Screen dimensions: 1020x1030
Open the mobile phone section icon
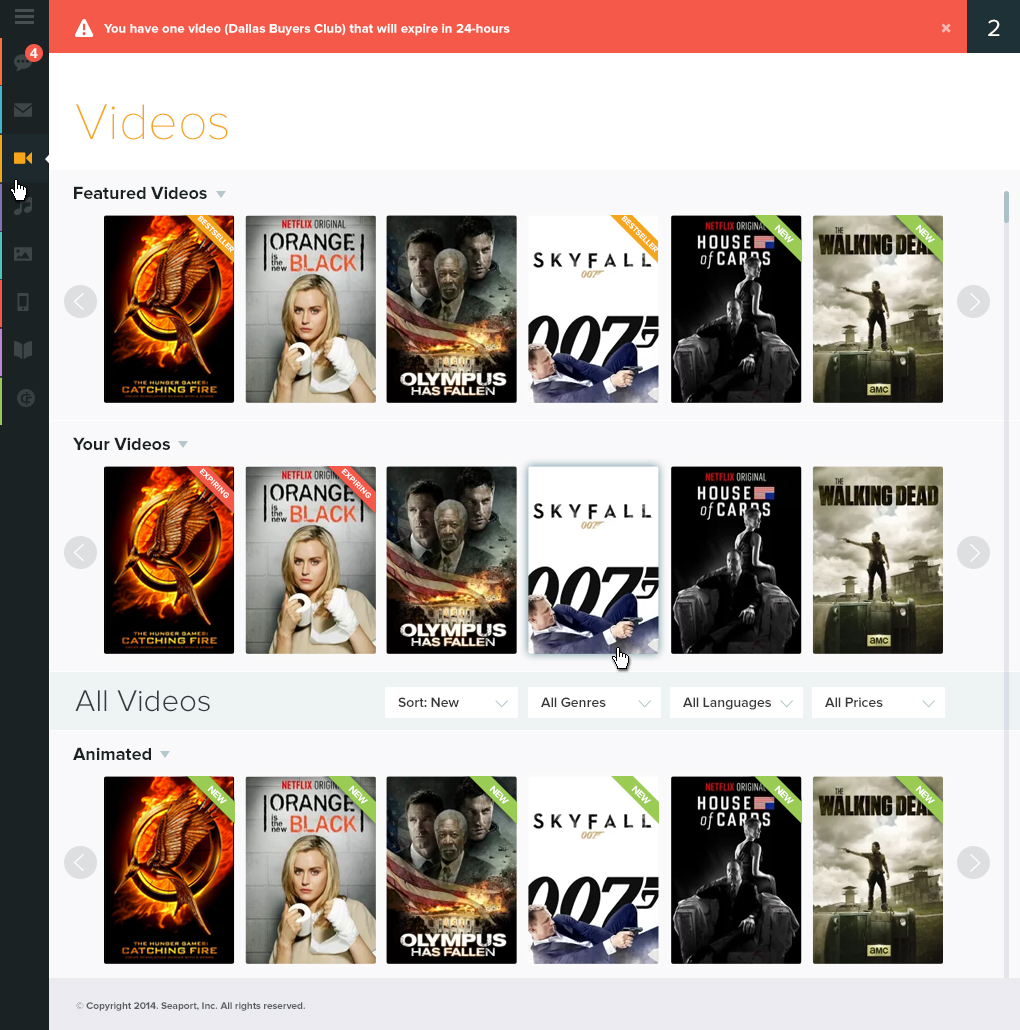coord(24,302)
